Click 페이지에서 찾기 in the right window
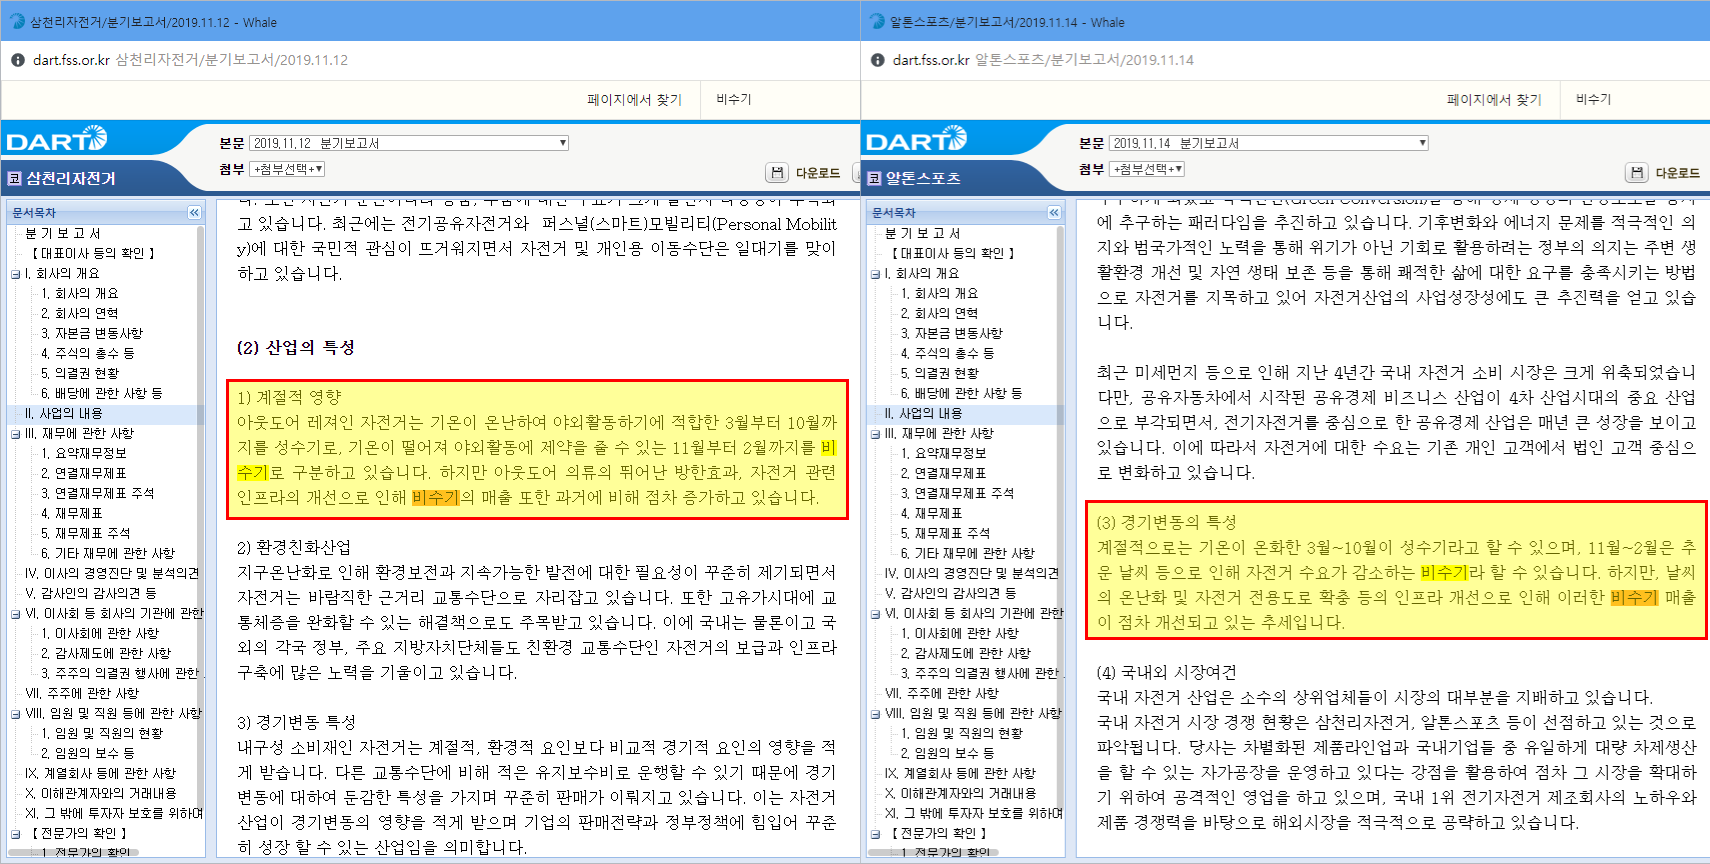1710x864 pixels. tap(1494, 100)
